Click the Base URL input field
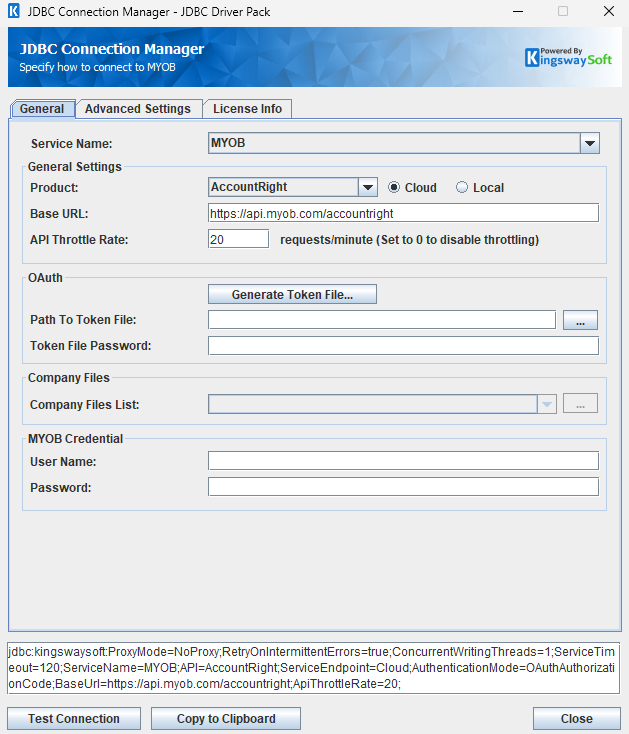Screen dimensions: 629x734 tap(403, 213)
